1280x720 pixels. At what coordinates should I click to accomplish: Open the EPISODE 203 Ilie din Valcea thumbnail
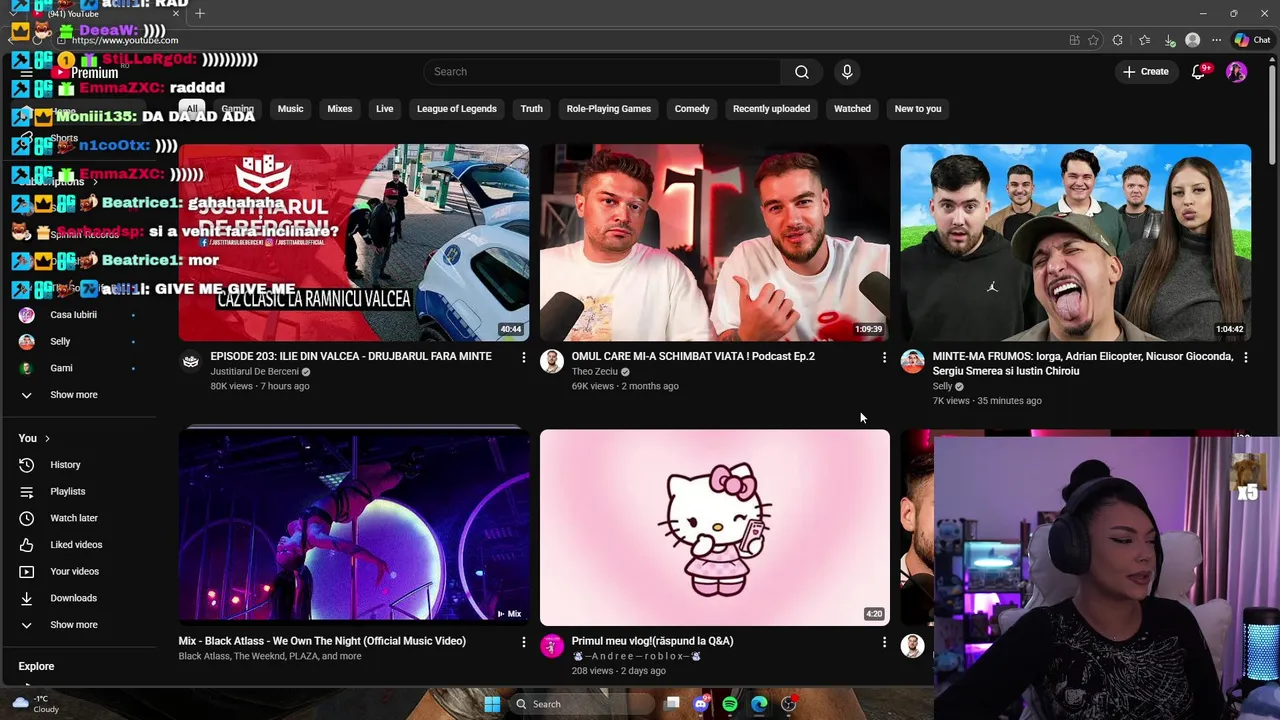pos(354,243)
